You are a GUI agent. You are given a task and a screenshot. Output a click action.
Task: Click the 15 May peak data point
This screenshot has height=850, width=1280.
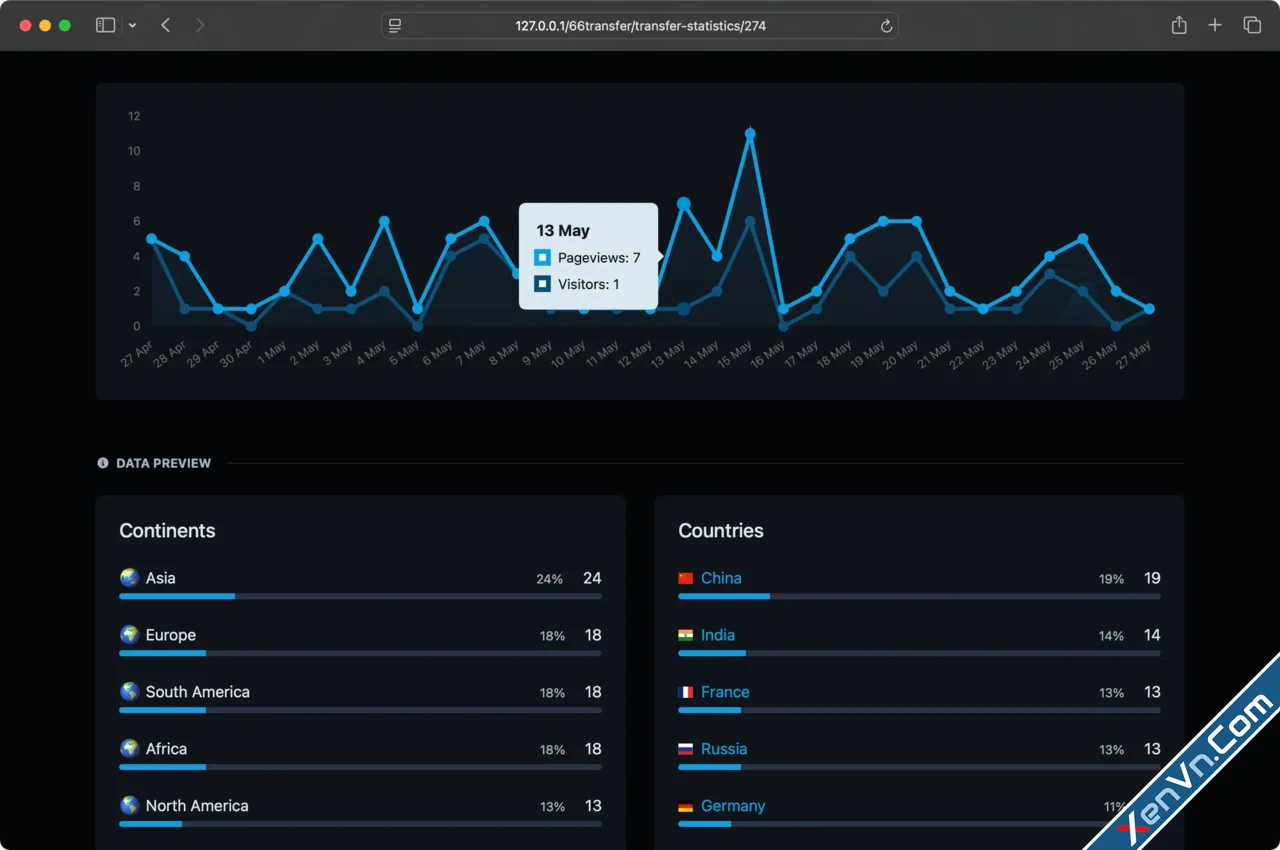pyautogui.click(x=750, y=134)
